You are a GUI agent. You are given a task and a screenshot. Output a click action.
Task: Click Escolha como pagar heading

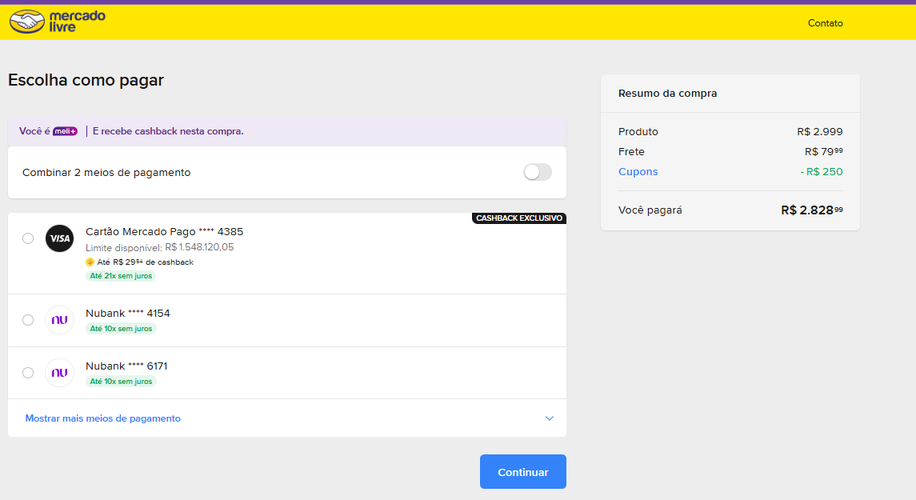[86, 80]
